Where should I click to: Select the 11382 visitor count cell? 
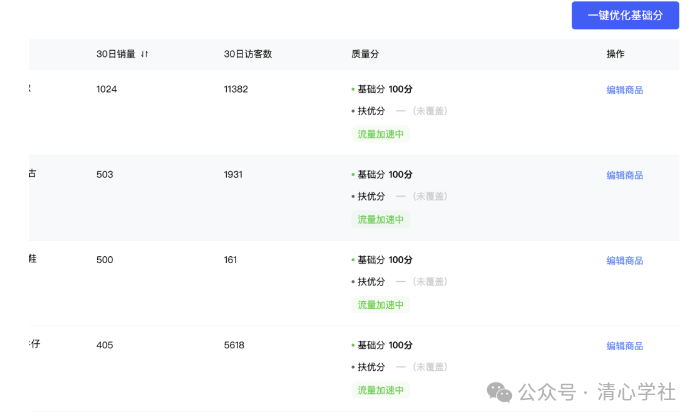point(238,90)
